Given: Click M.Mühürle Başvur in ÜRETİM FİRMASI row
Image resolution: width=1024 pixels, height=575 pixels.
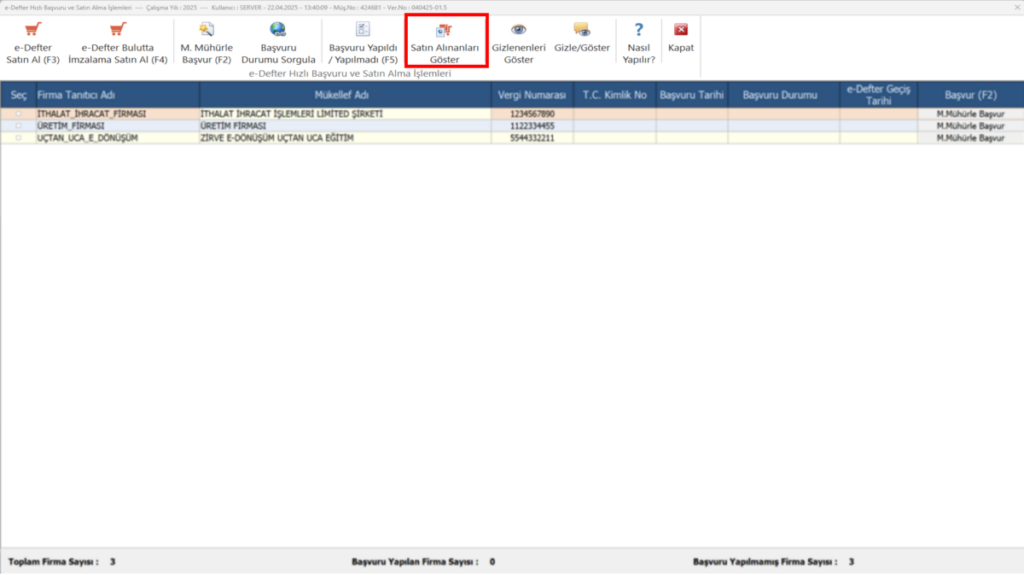Looking at the screenshot, I should point(970,125).
